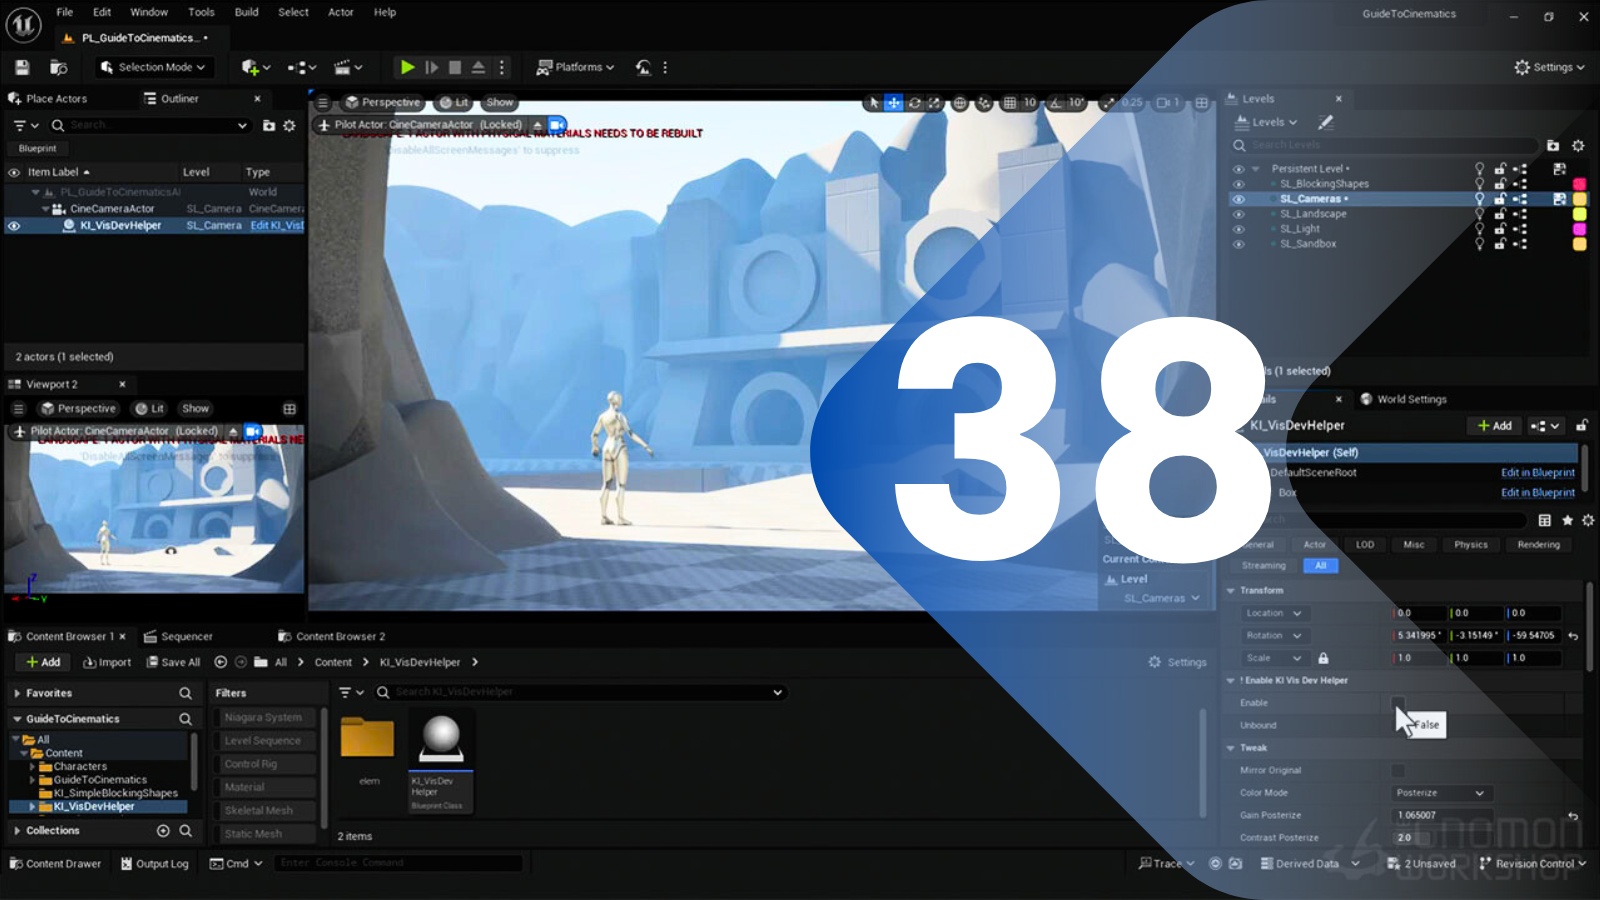Stop the play session
The height and width of the screenshot is (900, 1600).
coord(455,67)
